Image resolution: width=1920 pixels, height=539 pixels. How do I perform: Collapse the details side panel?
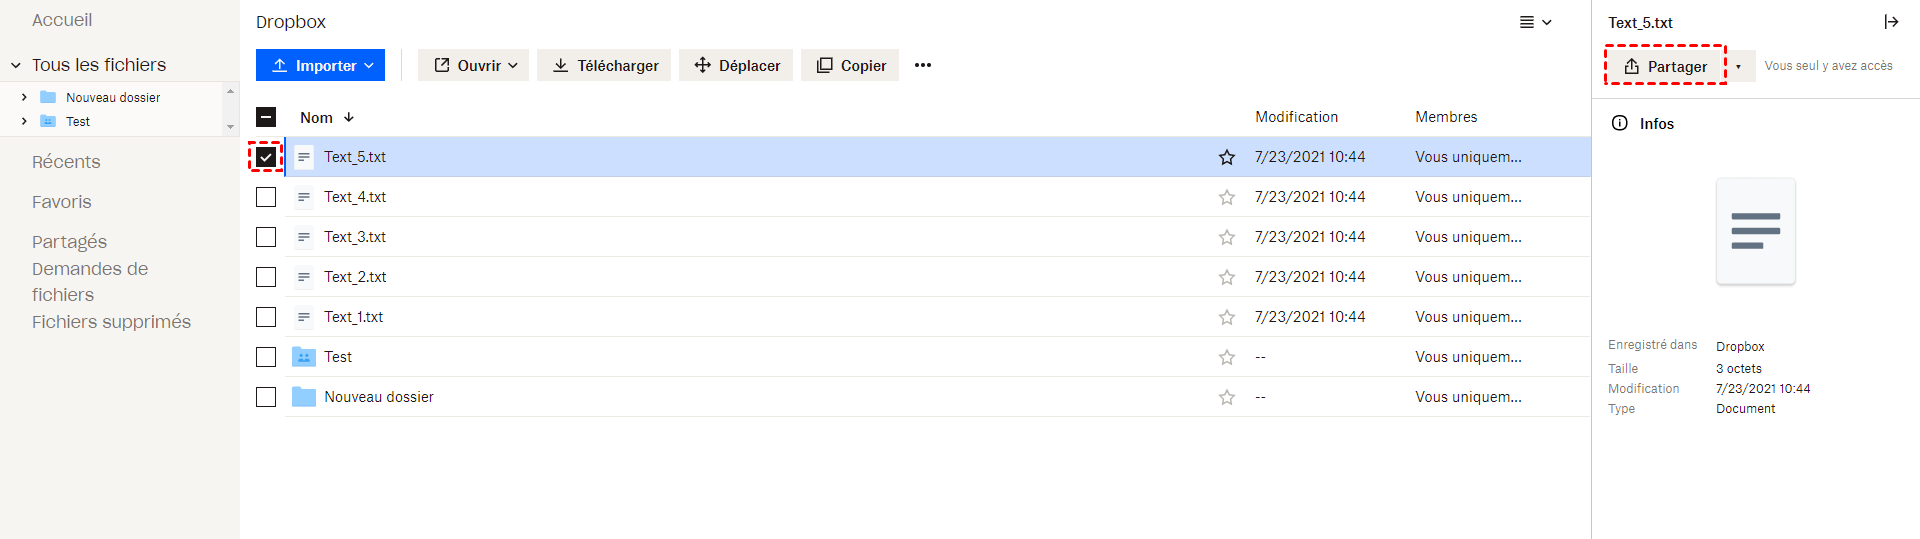(1890, 22)
